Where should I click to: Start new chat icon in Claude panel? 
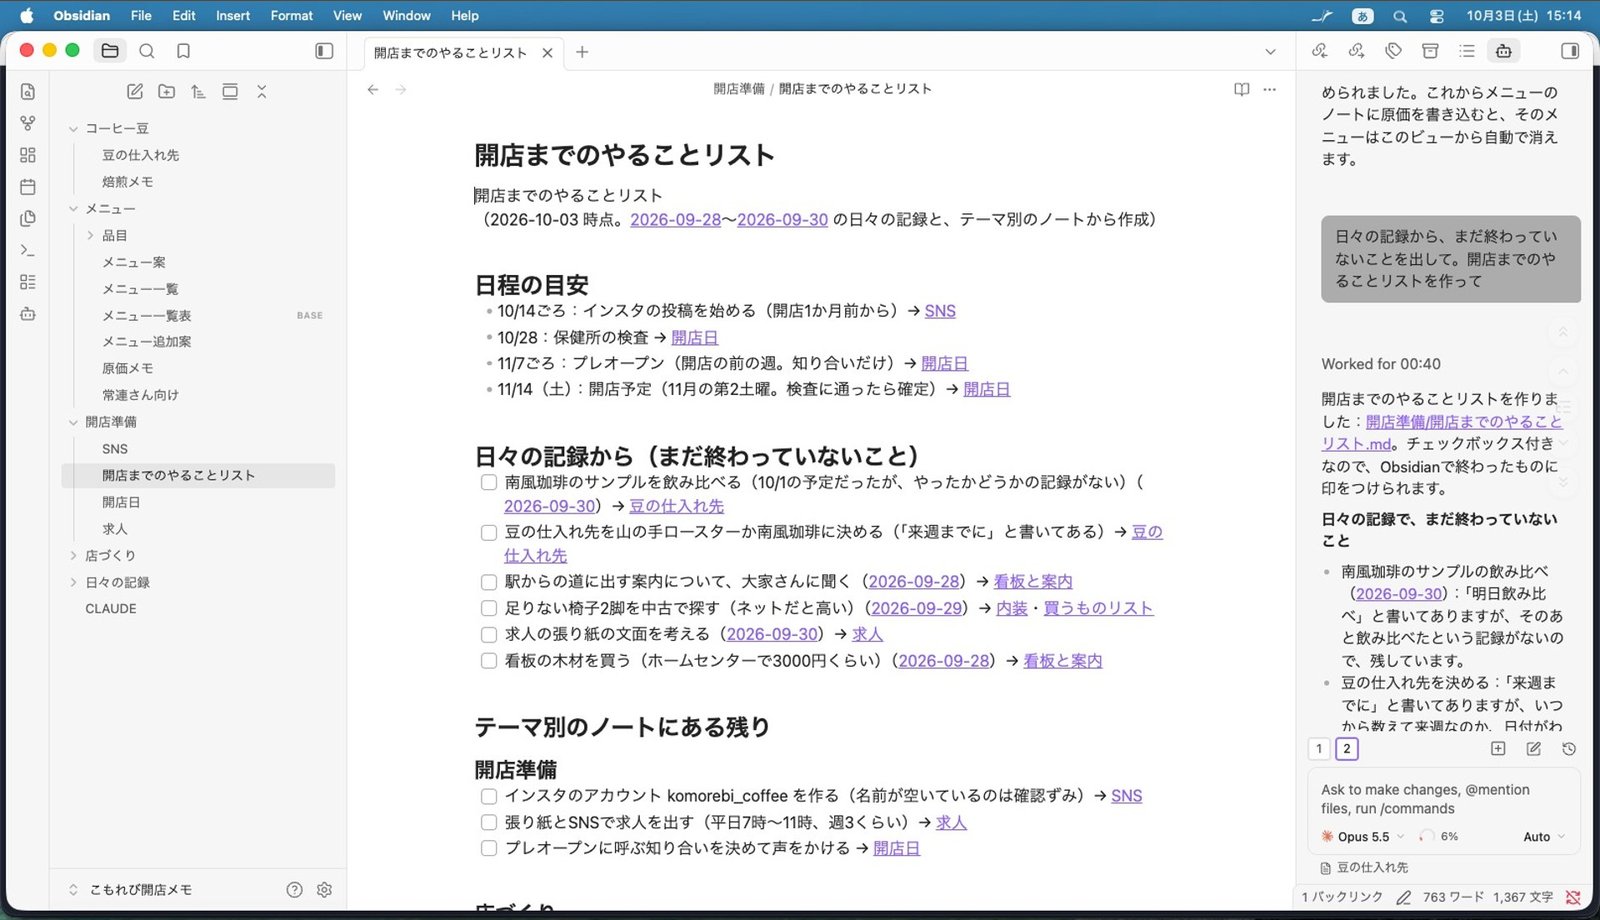(x=1534, y=749)
